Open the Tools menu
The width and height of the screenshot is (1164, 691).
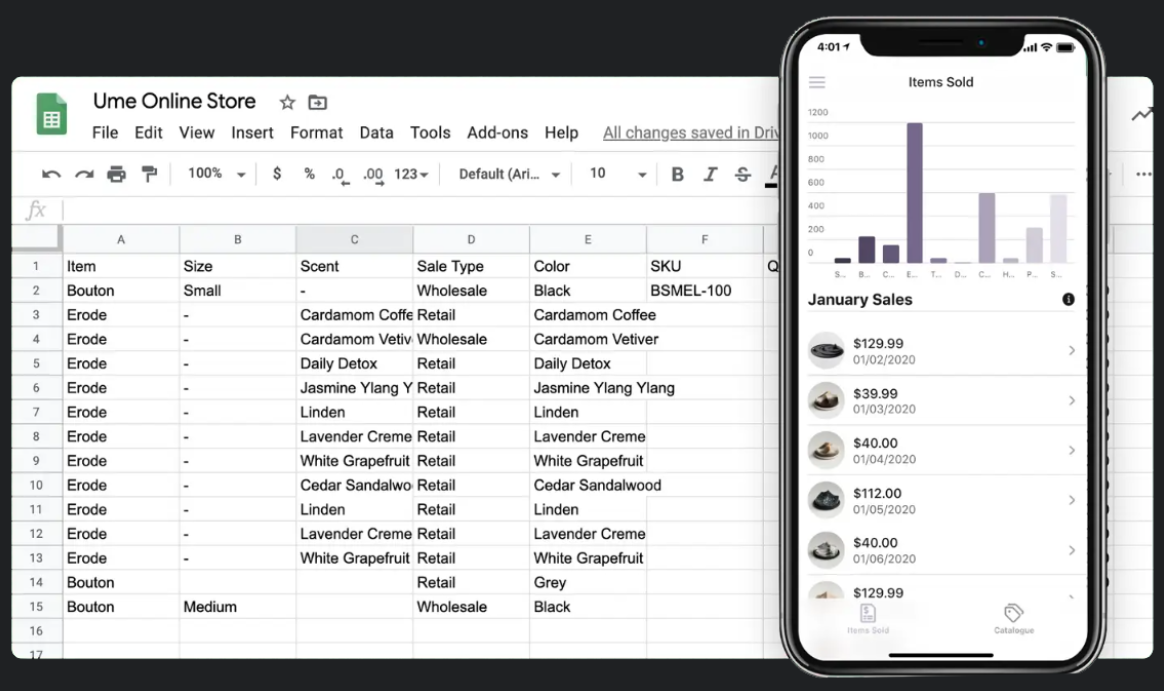tap(431, 133)
